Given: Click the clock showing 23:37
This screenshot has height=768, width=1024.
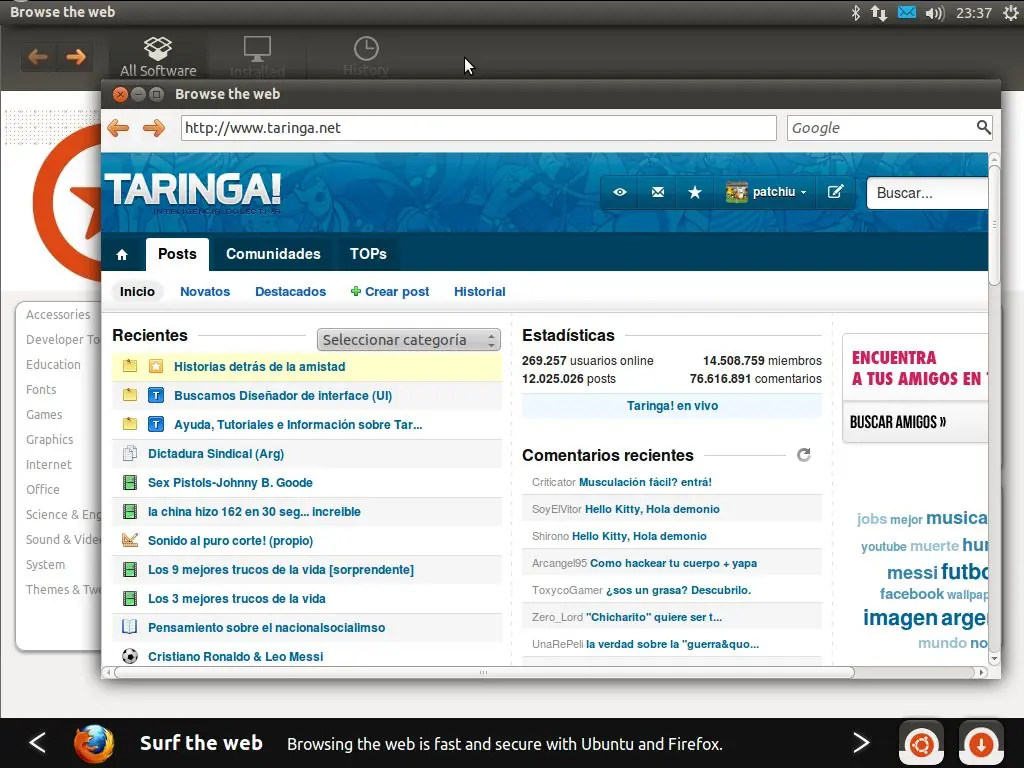Looking at the screenshot, I should click(974, 13).
